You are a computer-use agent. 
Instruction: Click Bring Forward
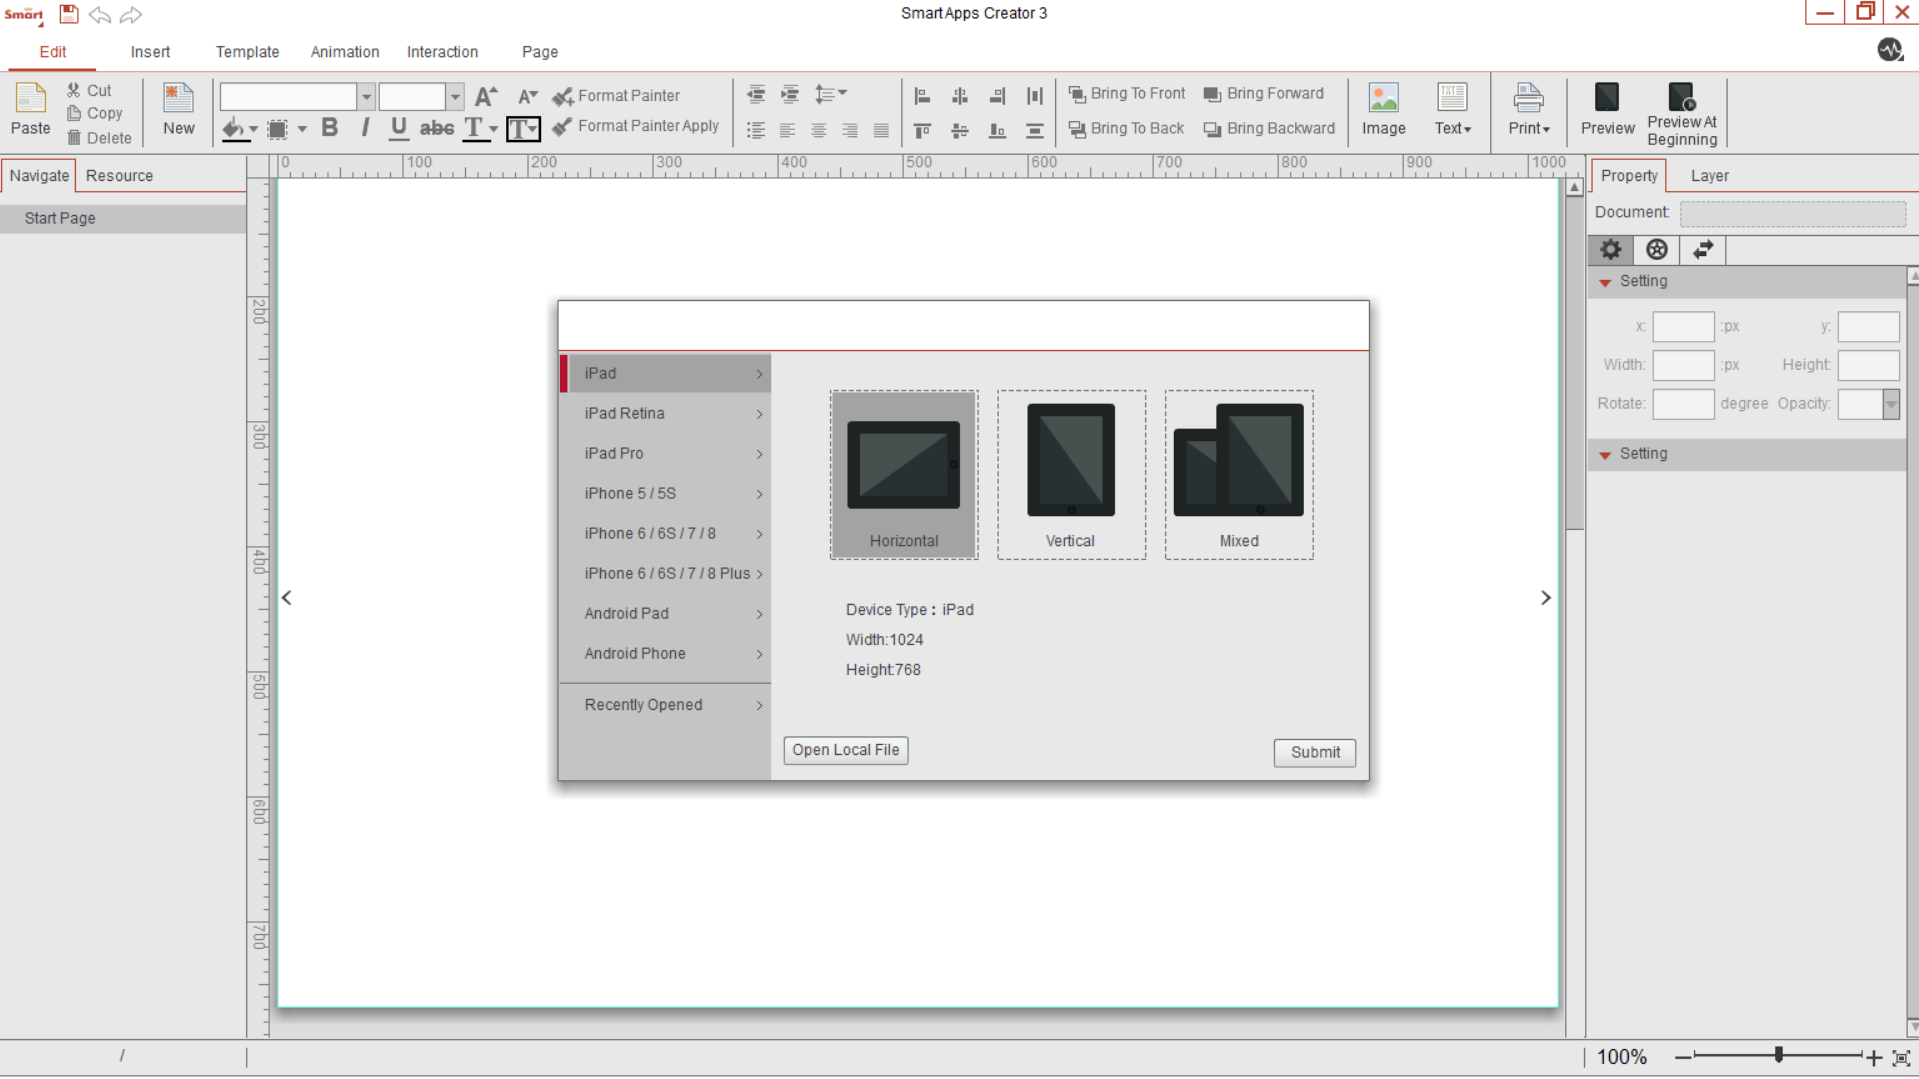[x=1264, y=94]
